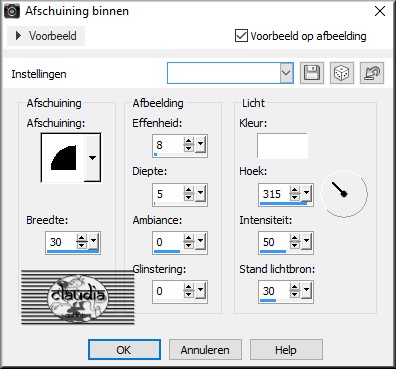Open Breedte slider dropdown arrow
396x369 pixels.
coord(94,240)
